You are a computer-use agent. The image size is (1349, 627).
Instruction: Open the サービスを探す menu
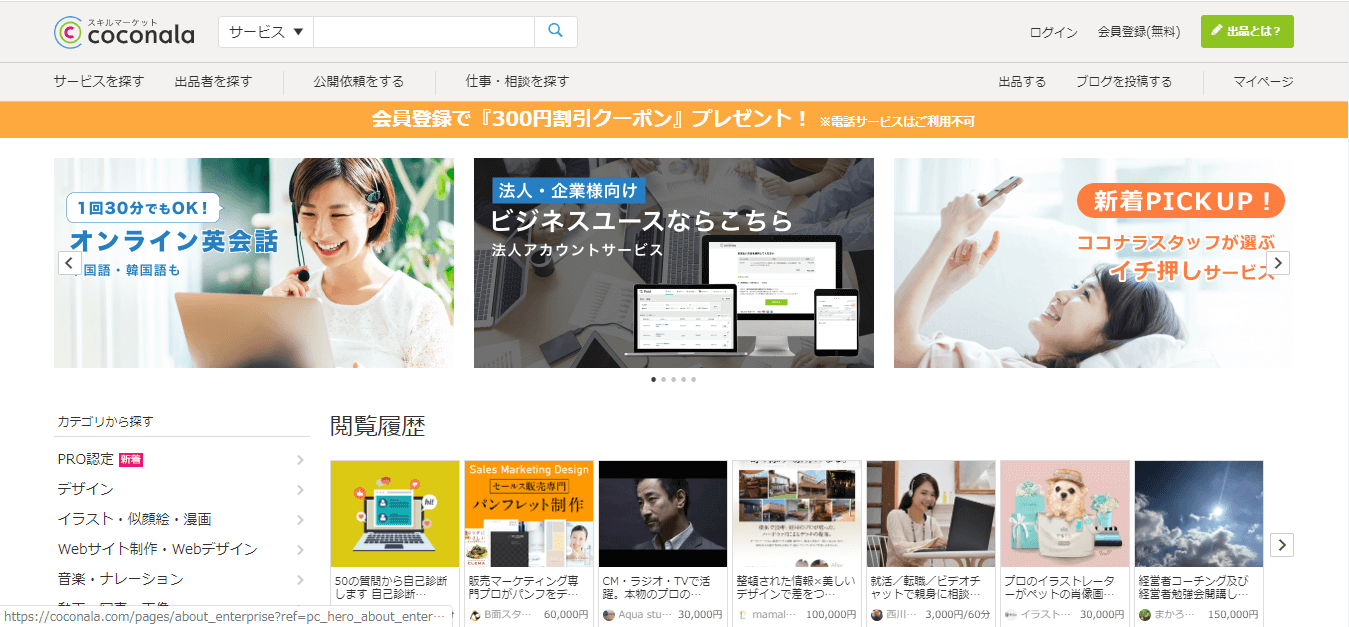pos(99,82)
